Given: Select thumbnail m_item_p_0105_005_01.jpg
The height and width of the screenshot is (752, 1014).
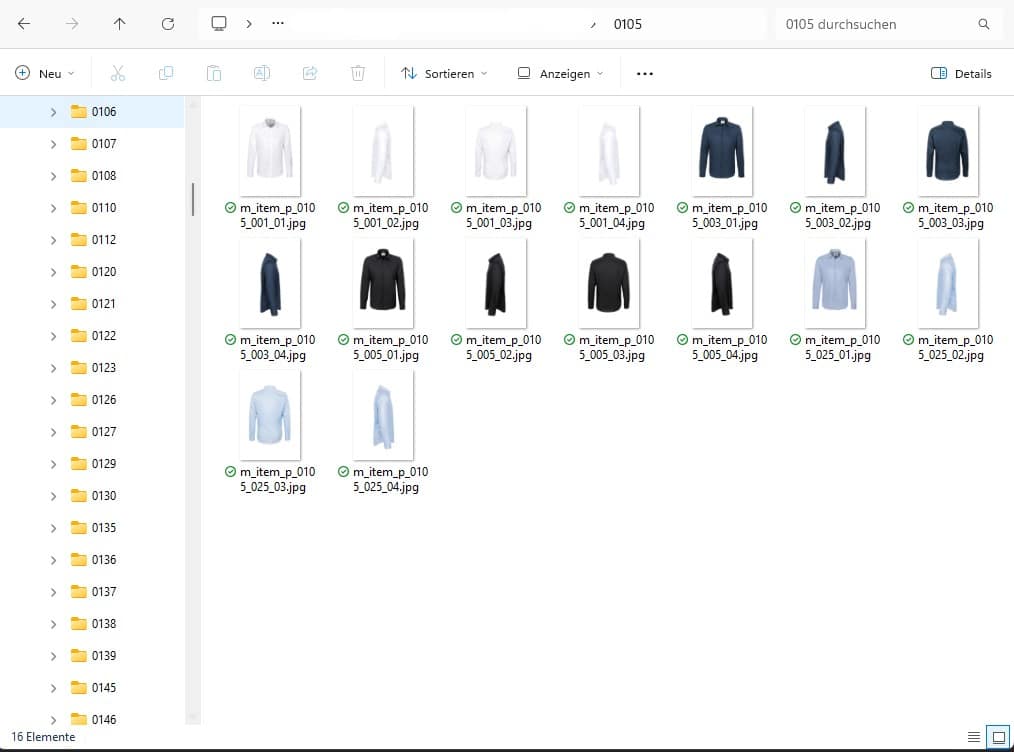Looking at the screenshot, I should coord(384,283).
